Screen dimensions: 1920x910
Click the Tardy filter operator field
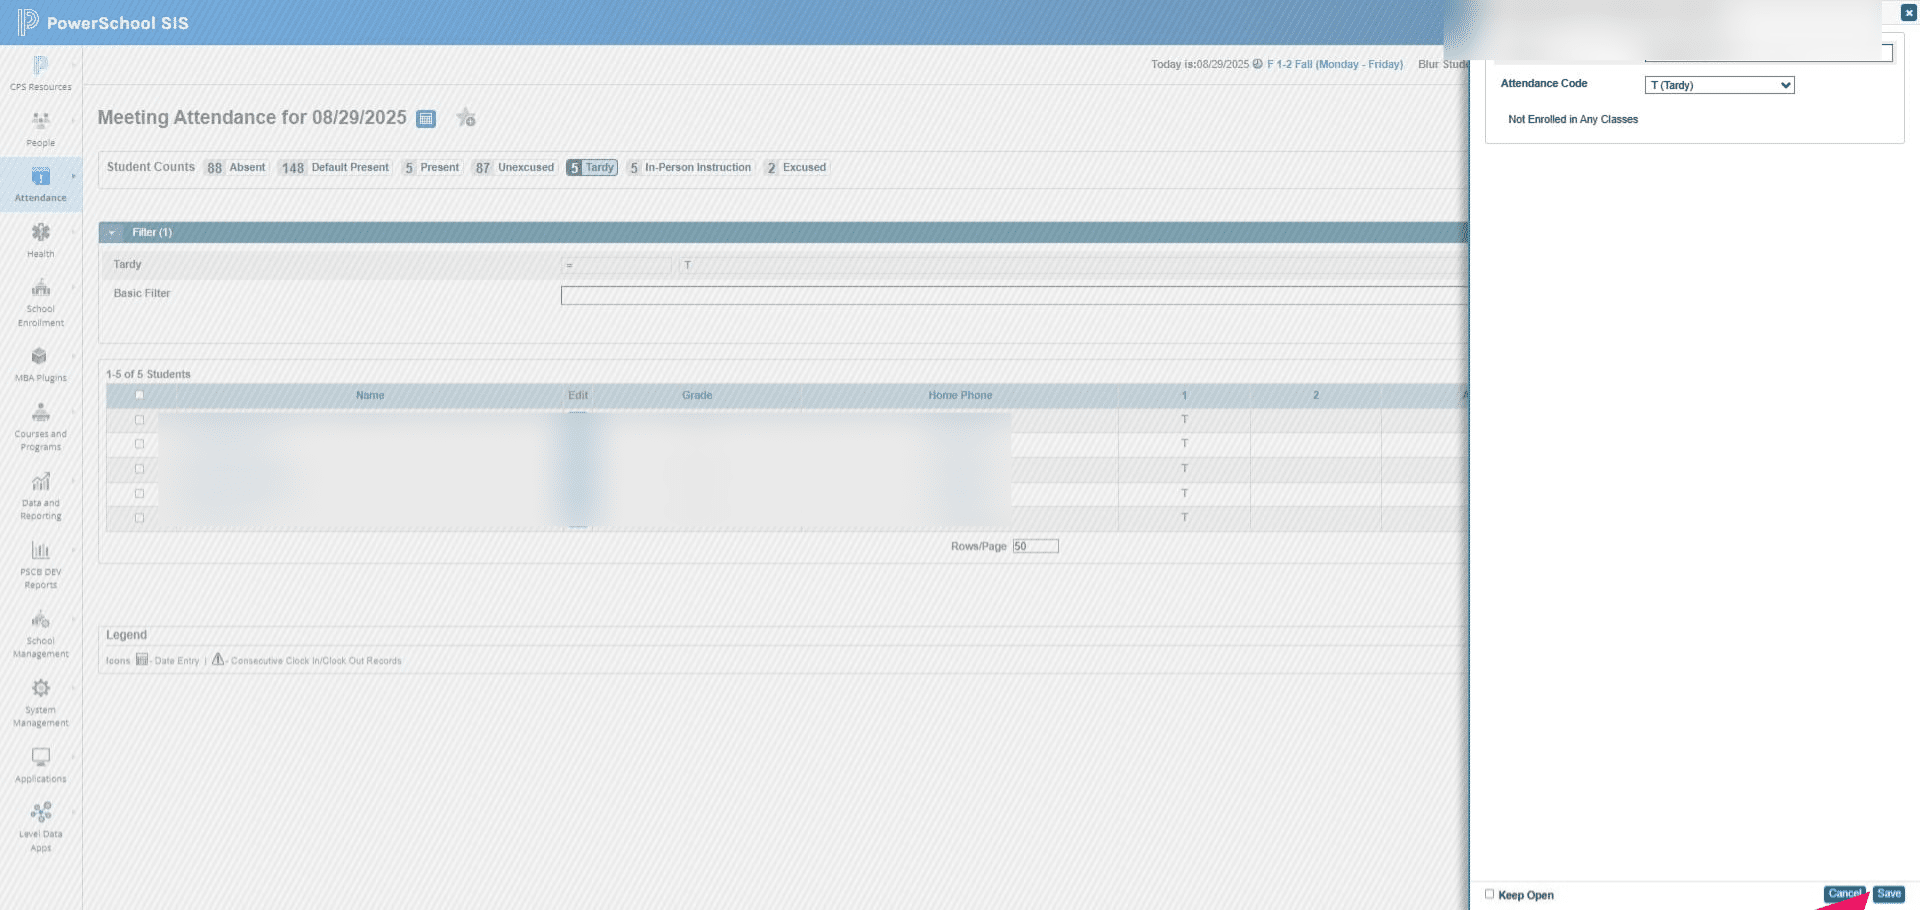click(x=617, y=265)
